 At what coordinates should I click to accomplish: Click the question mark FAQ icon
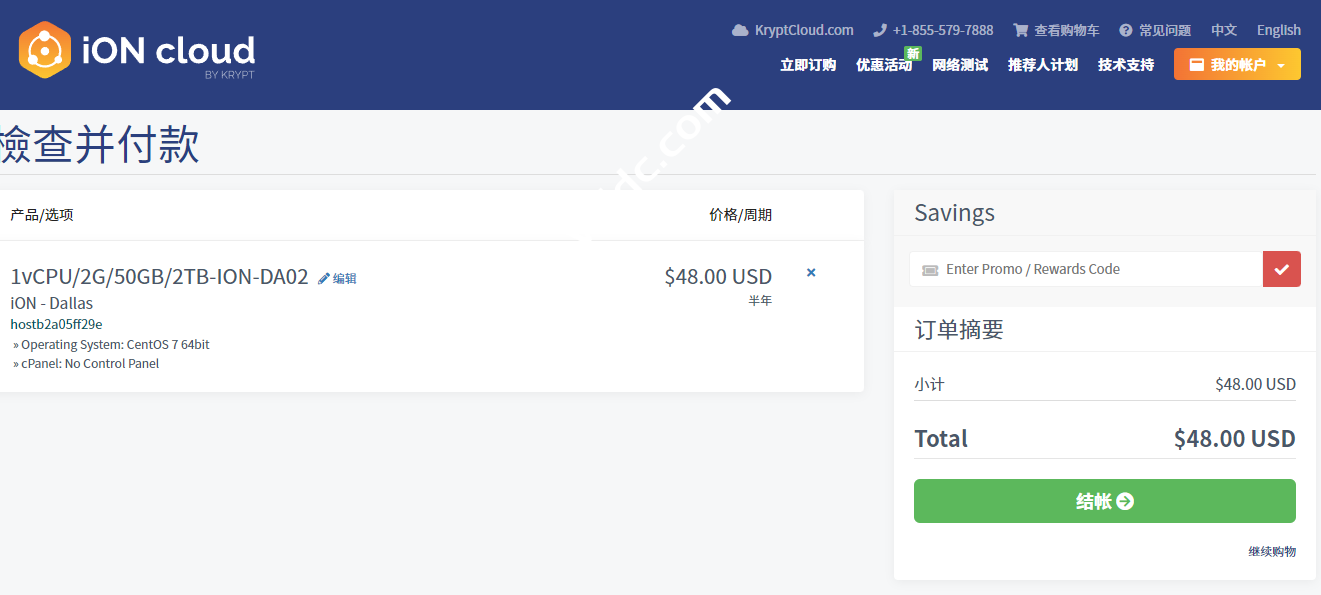tap(1126, 30)
